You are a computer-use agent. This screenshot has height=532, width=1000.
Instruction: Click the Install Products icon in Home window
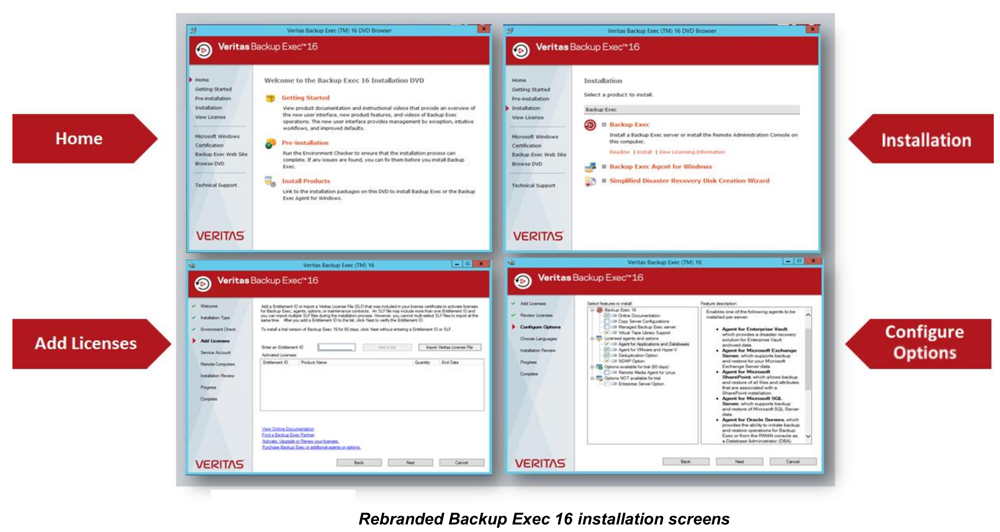270,182
